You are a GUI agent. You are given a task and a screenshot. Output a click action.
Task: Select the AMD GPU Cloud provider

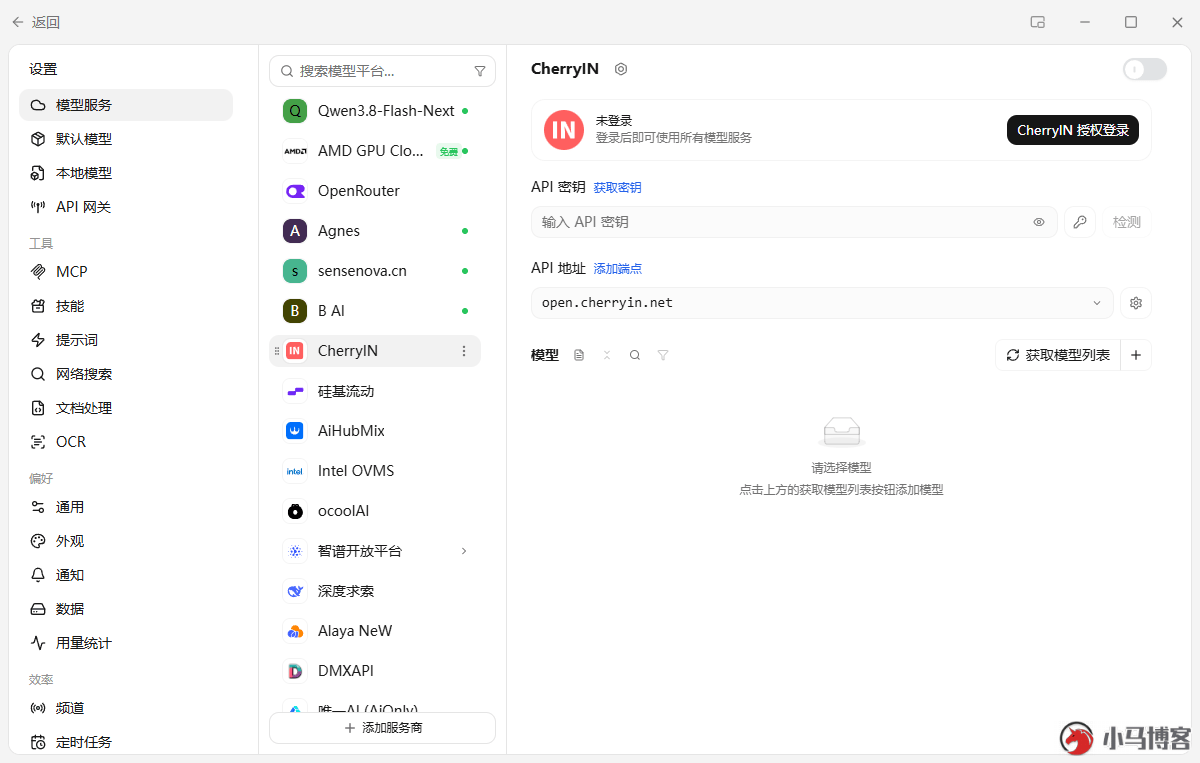click(x=375, y=151)
